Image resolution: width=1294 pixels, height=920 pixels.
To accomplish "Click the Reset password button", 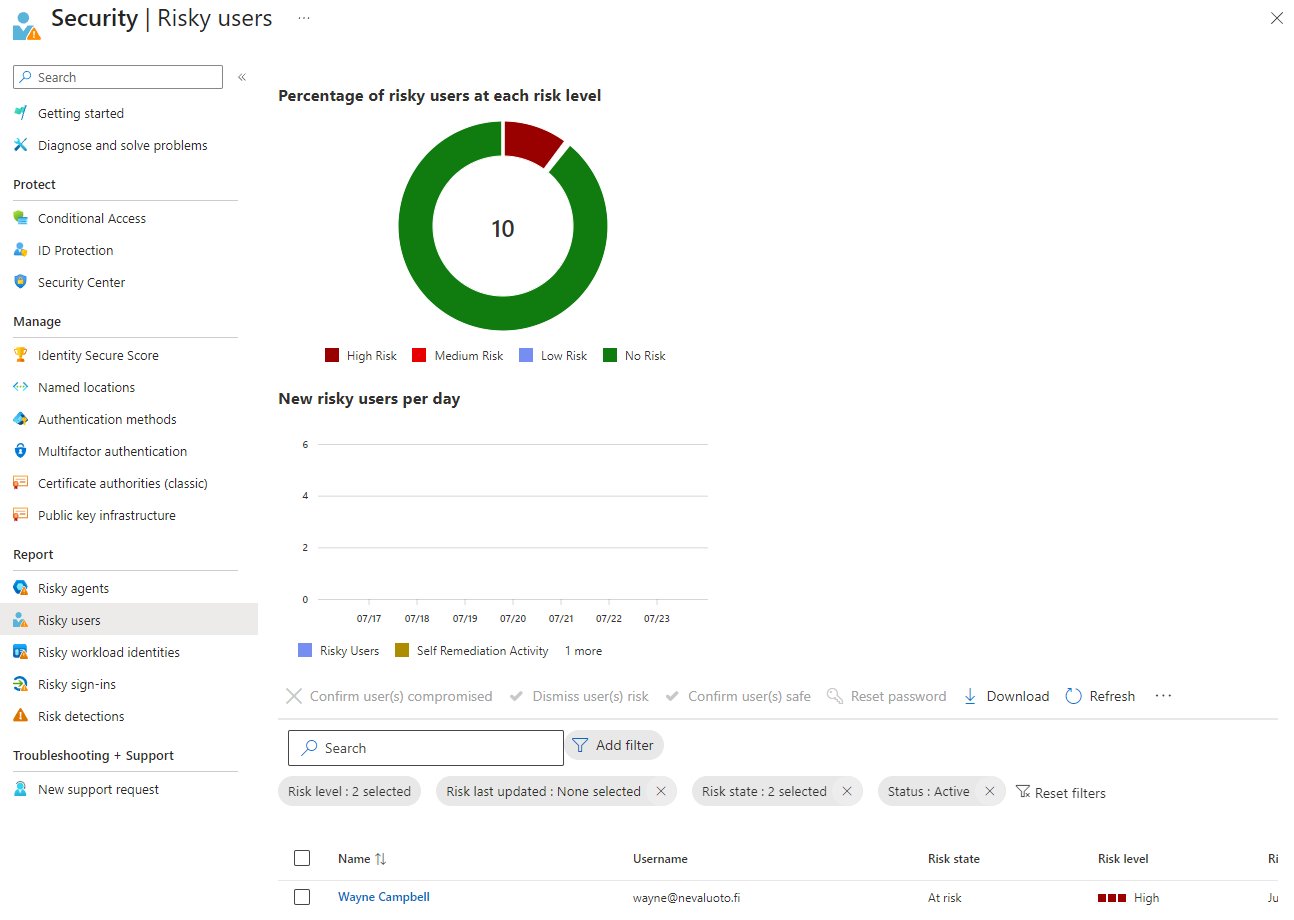I will click(887, 696).
